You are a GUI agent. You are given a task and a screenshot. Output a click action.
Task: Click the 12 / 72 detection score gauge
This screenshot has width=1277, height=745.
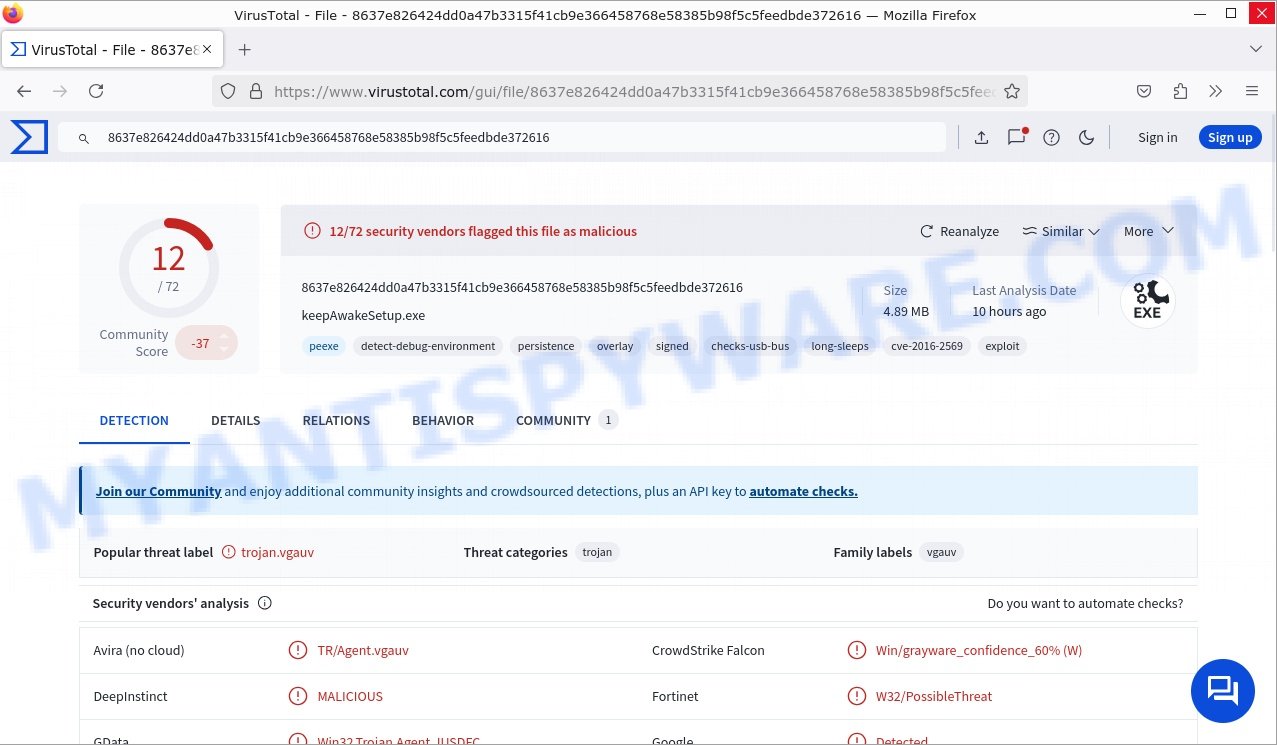(168, 268)
